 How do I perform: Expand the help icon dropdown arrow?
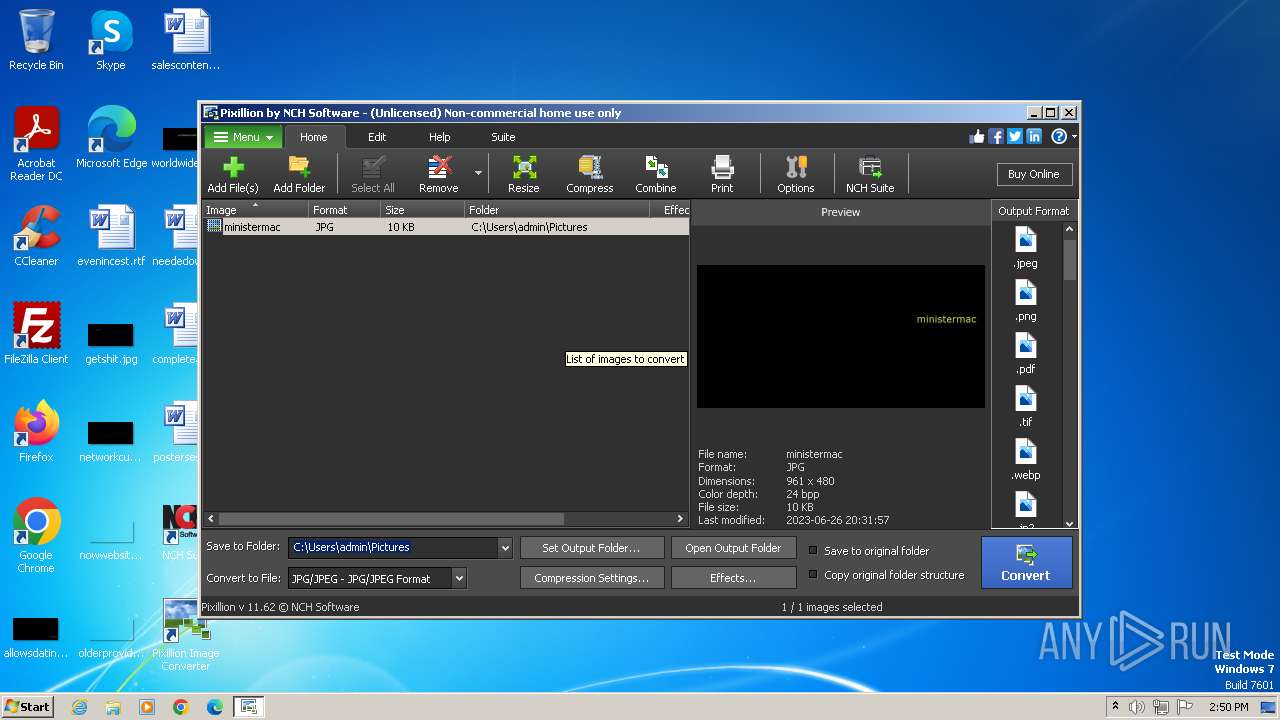pyautogui.click(x=1073, y=136)
